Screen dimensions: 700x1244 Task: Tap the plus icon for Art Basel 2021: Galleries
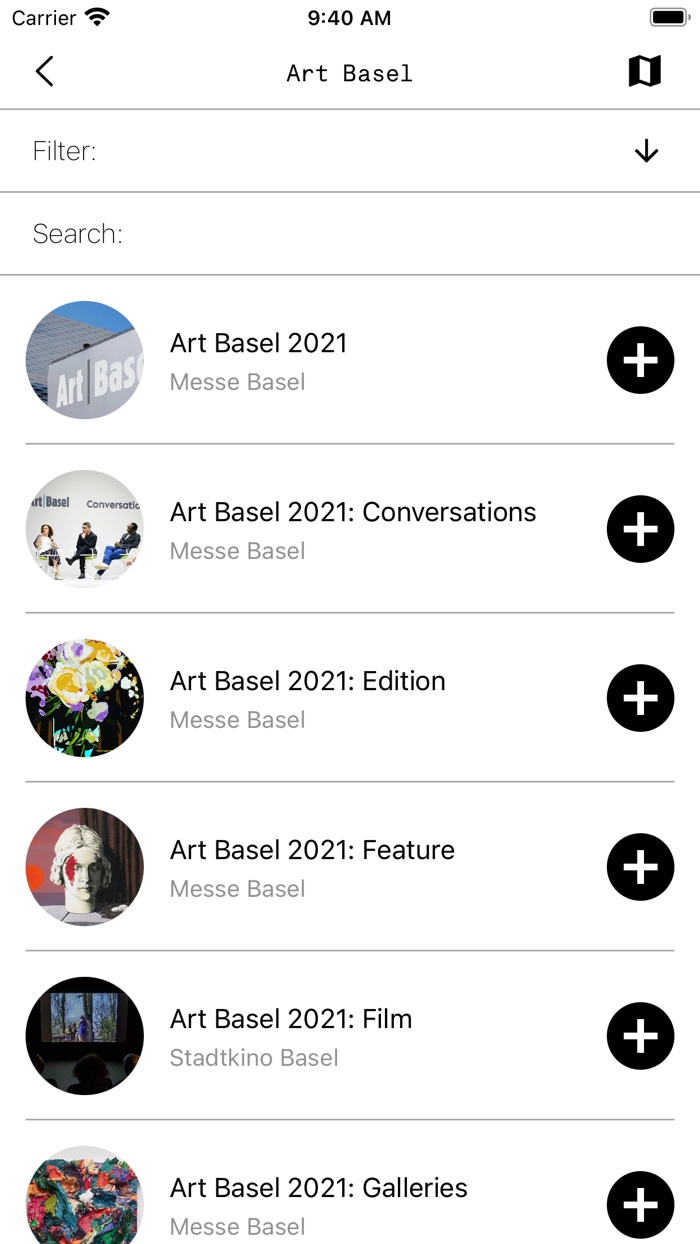tap(640, 1205)
